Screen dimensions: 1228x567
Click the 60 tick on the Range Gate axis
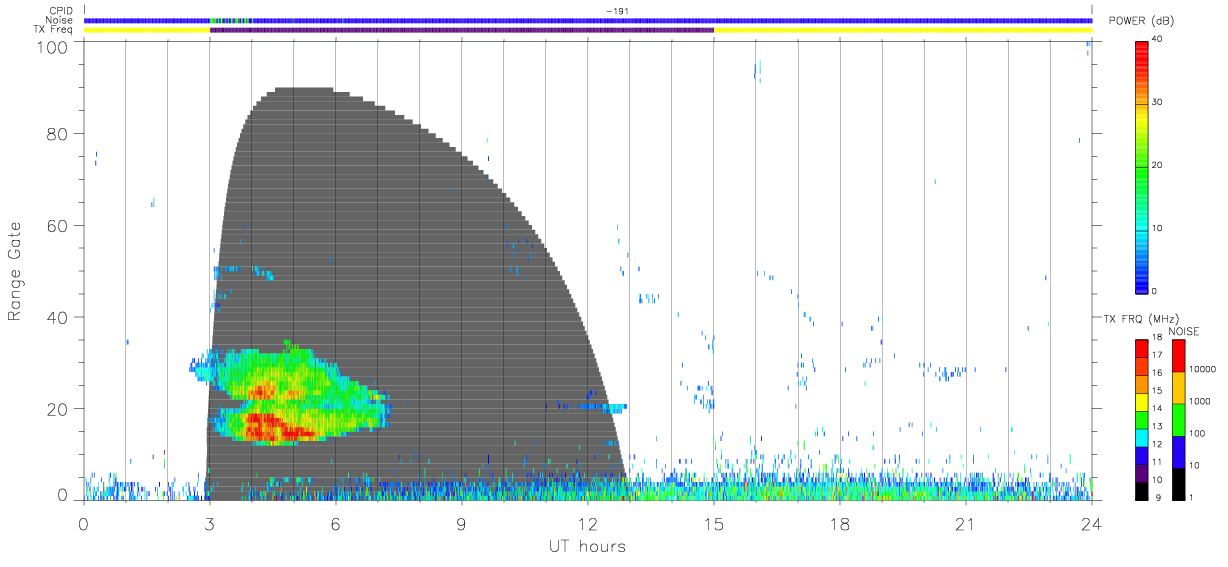[57, 226]
